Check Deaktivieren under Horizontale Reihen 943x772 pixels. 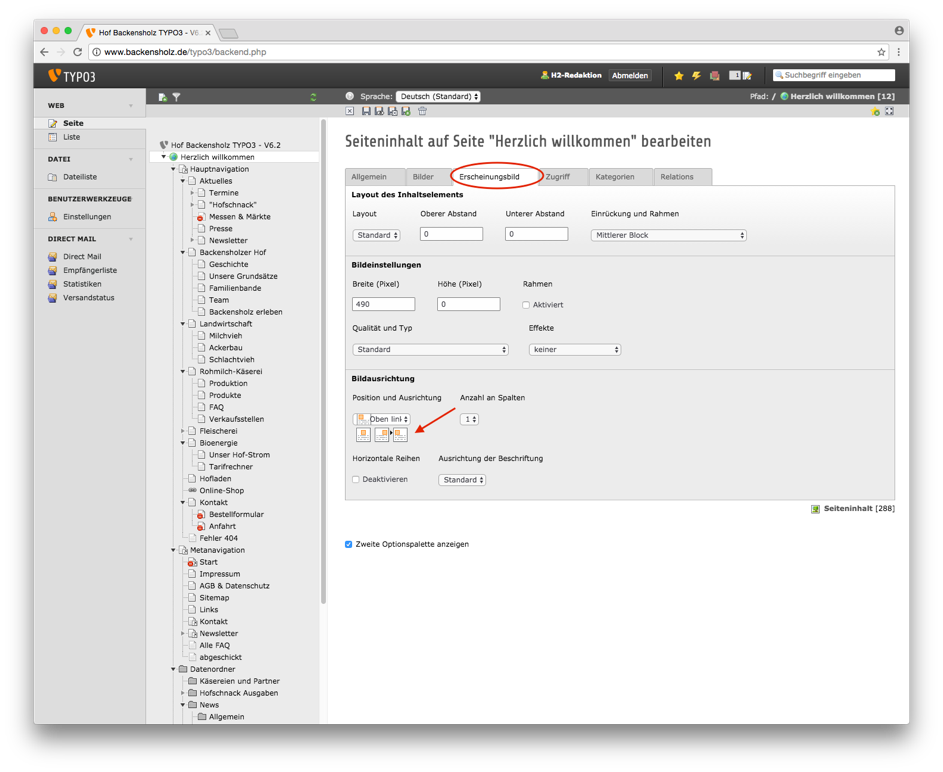pos(356,480)
